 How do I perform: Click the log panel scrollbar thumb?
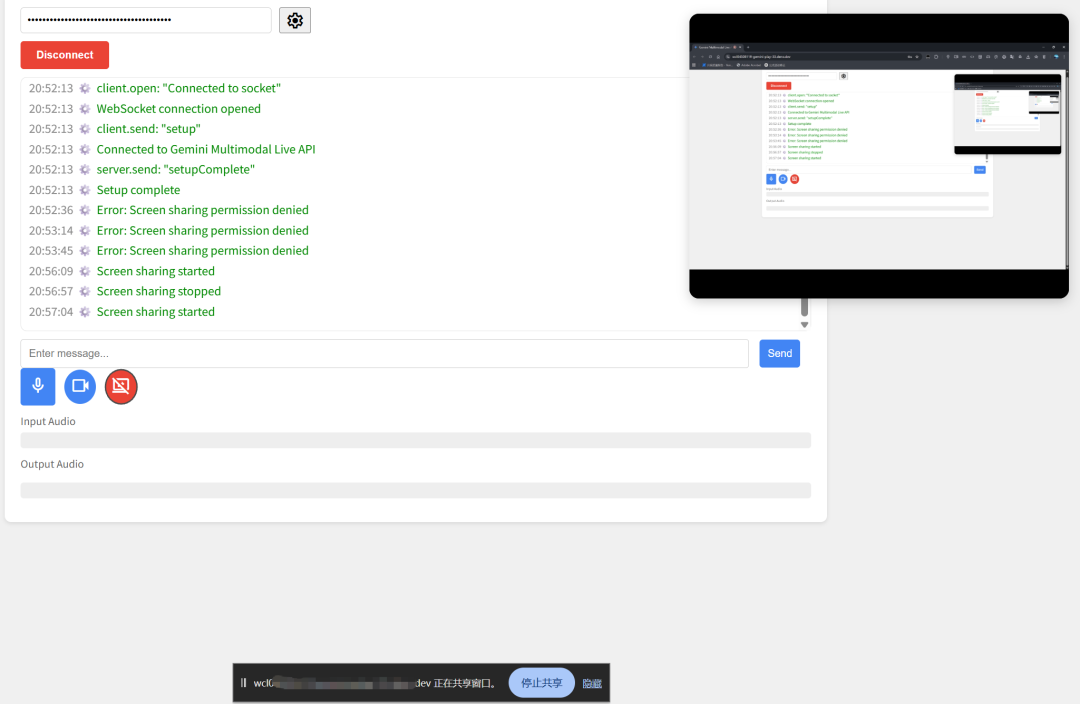[804, 308]
